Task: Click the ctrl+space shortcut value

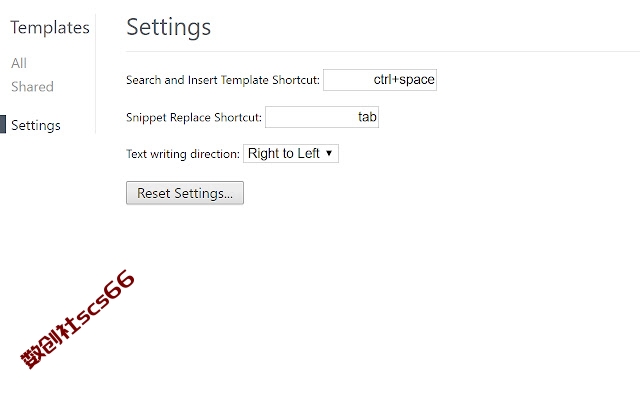Action: [x=404, y=80]
